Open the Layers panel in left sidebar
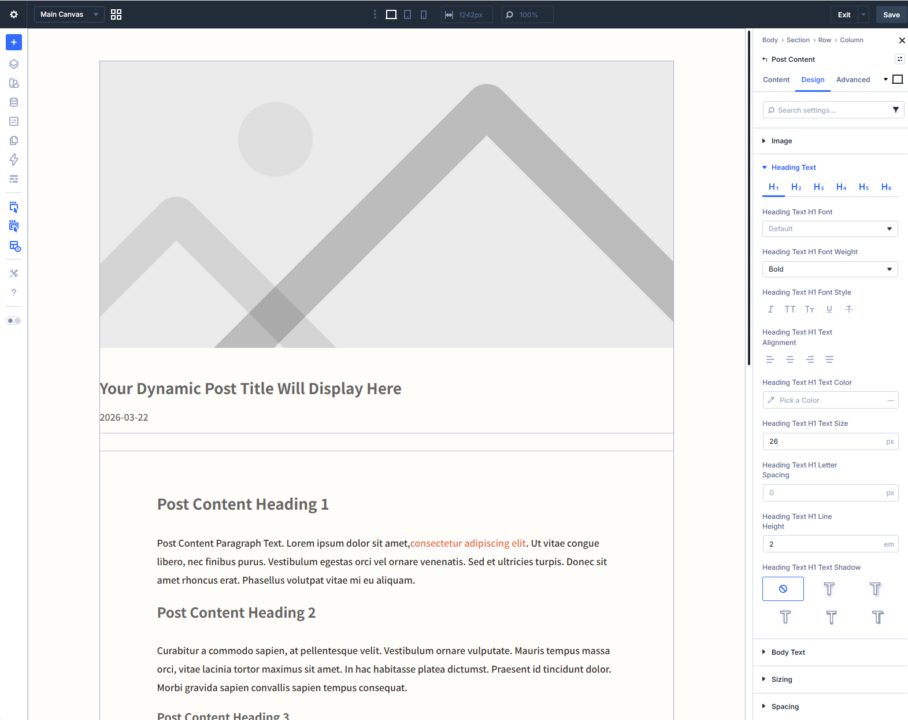This screenshot has width=908, height=720. [x=13, y=64]
